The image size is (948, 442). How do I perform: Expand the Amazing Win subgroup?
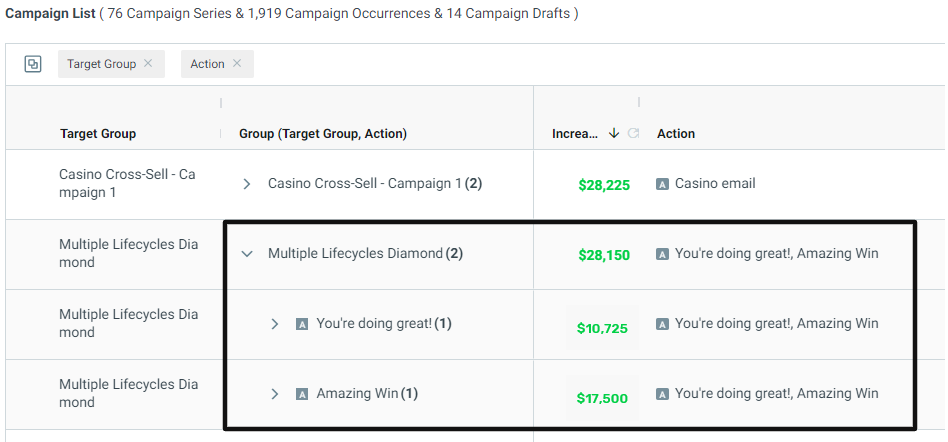(x=275, y=394)
